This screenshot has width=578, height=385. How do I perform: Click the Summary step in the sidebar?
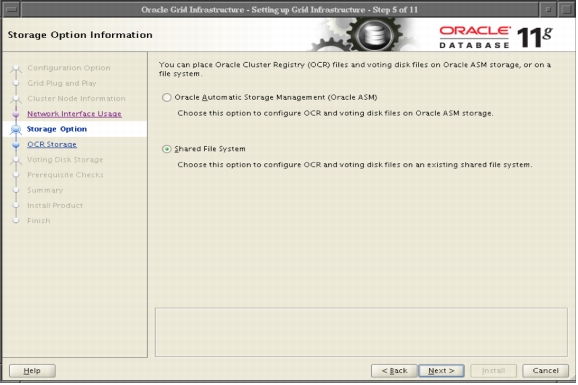(45, 190)
